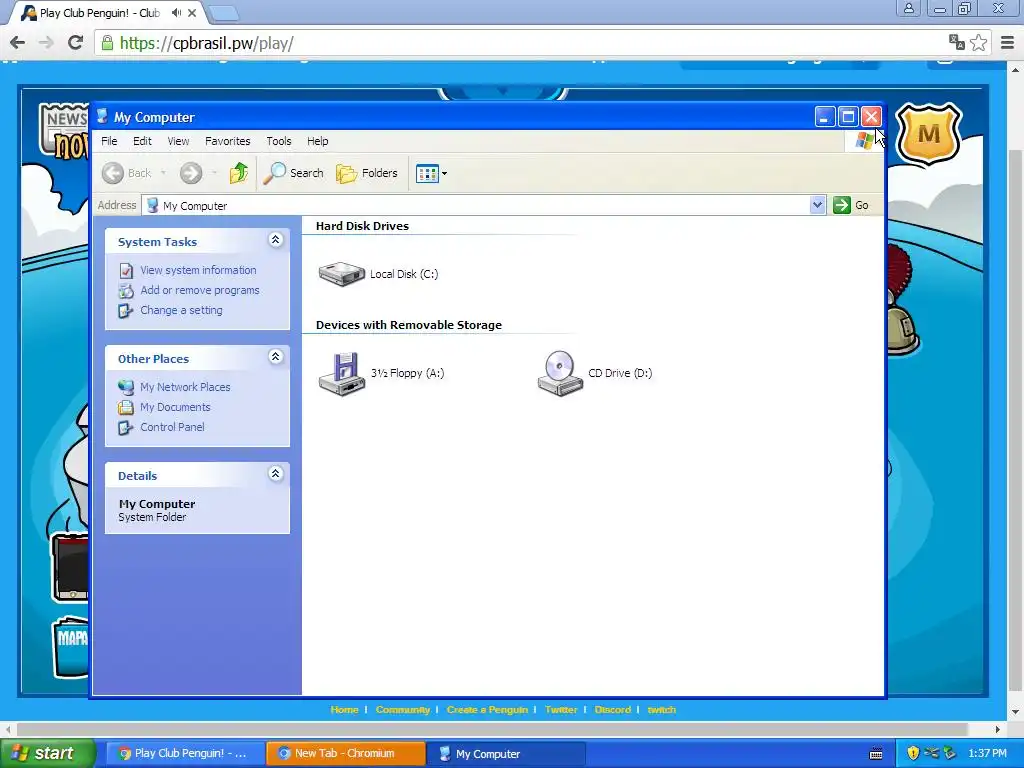Image resolution: width=1024 pixels, height=768 pixels.
Task: Open the Chrome hamburger menu
Action: click(x=1007, y=43)
